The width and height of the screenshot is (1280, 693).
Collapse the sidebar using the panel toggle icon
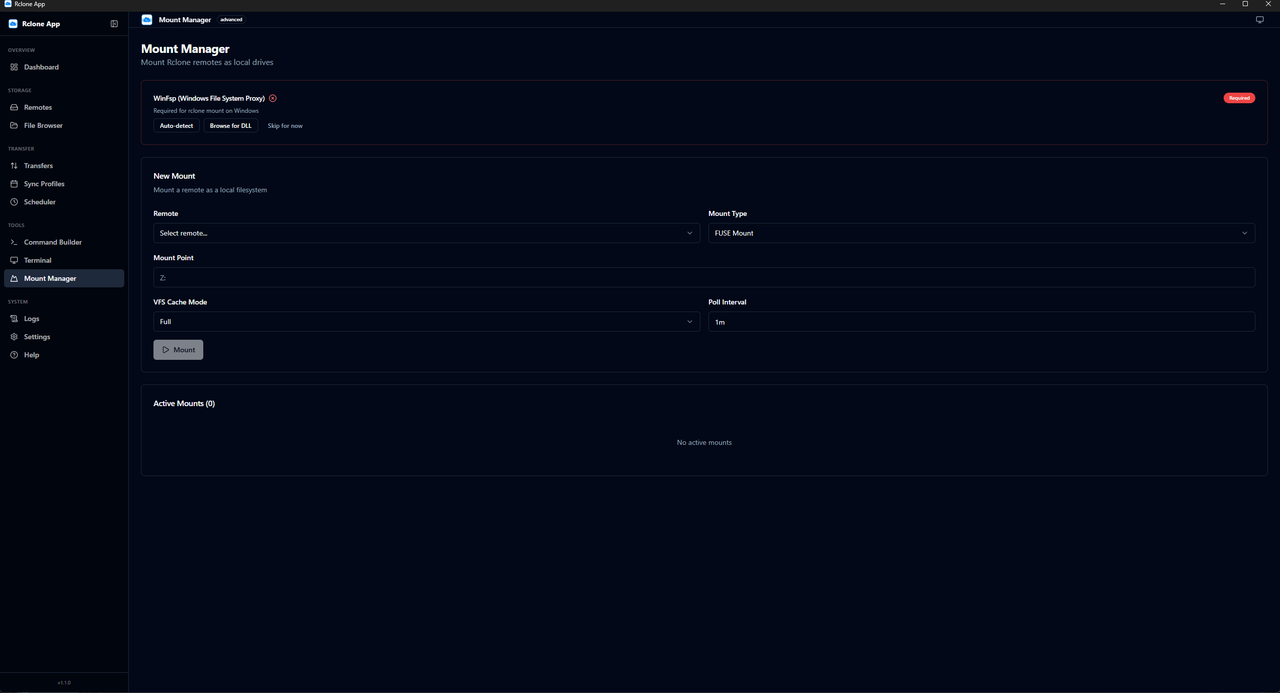pyautogui.click(x=114, y=24)
